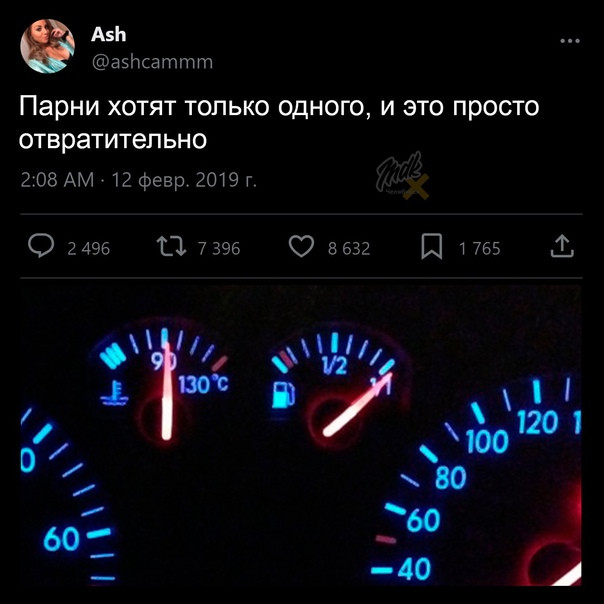This screenshot has width=604, height=604.
Task: Click the reply speech bubble icon
Action: tap(41, 246)
